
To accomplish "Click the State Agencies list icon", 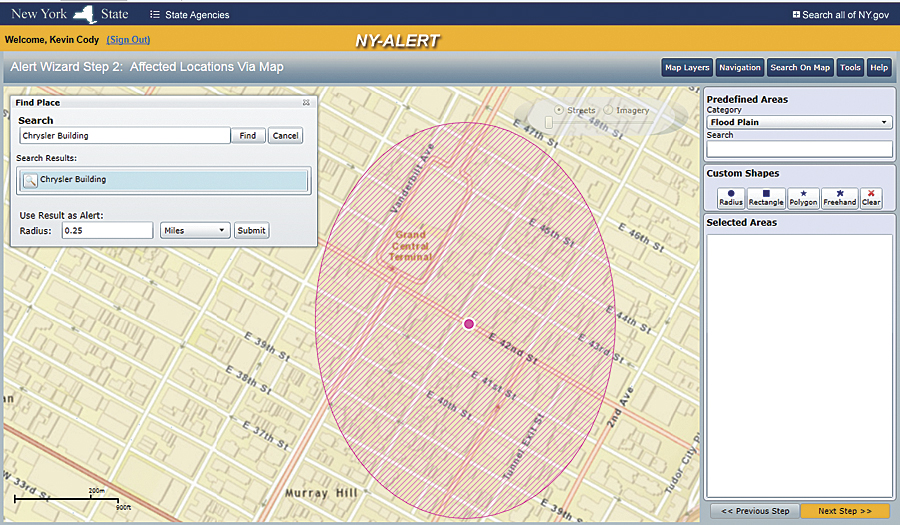I will tap(154, 14).
